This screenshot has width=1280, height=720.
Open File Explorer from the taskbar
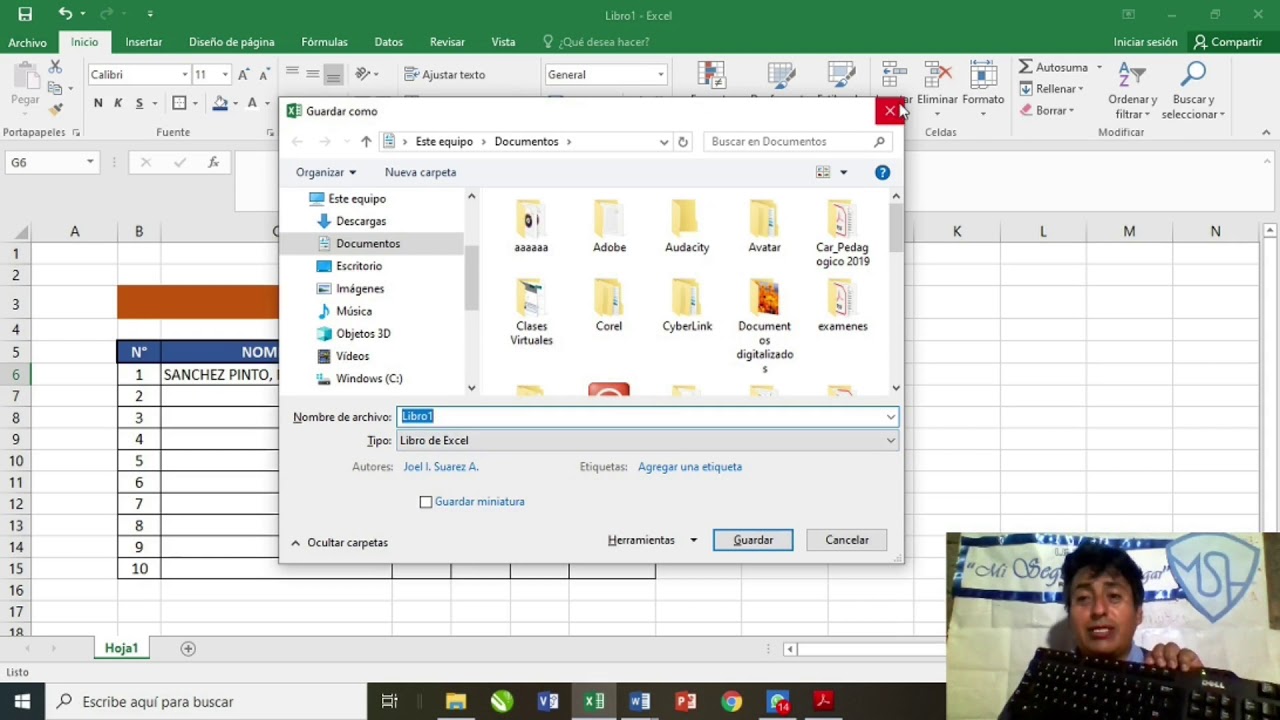[x=456, y=701]
